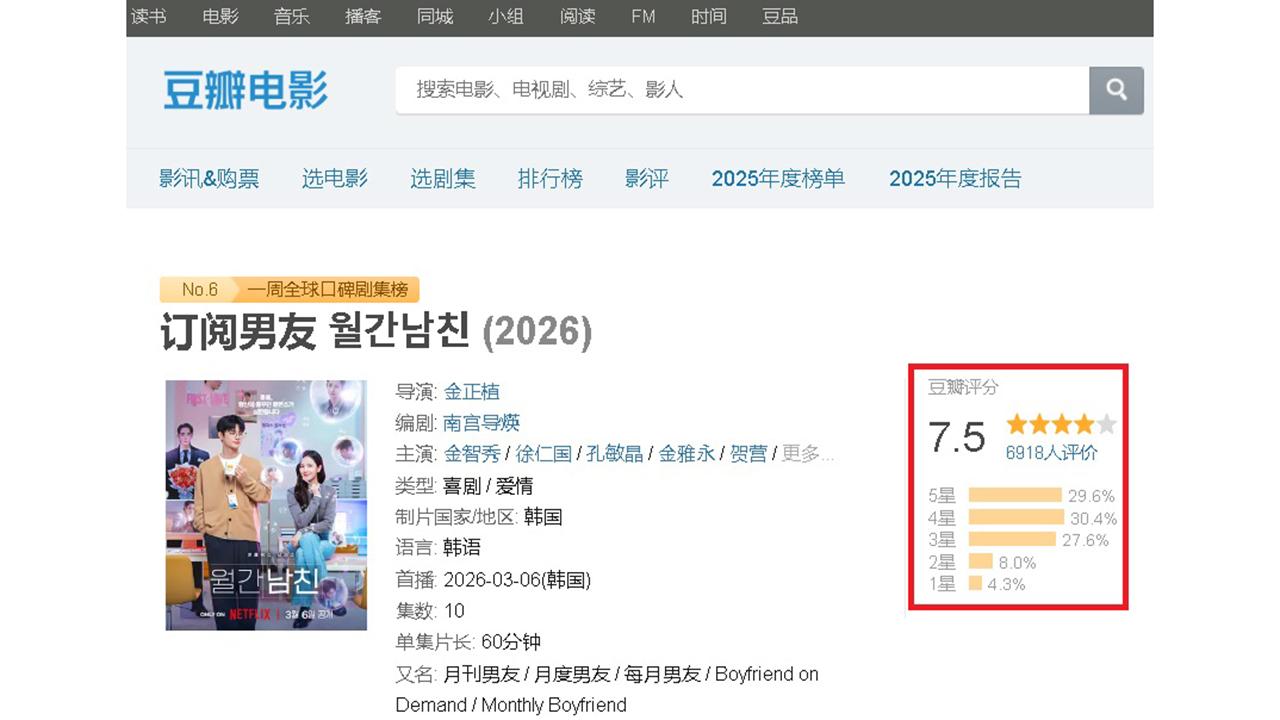Viewport: 1280px width, 720px height.
Task: Click actor 金智秀's name
Action: [x=472, y=454]
